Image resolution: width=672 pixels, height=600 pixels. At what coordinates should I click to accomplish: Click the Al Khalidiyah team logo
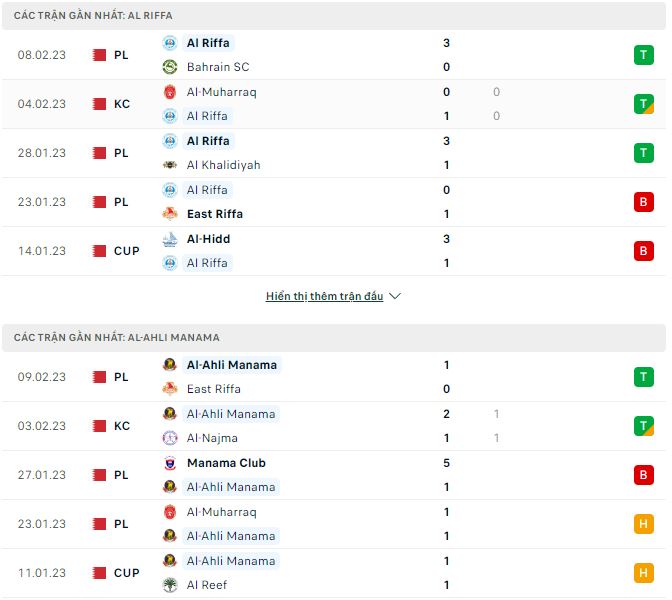pos(169,165)
